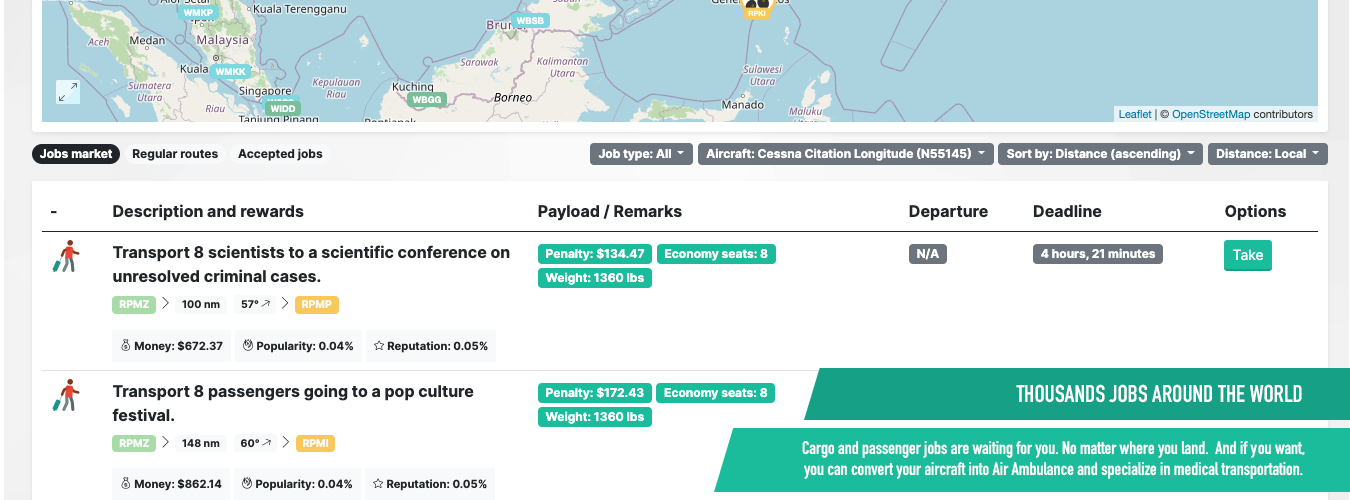Click passenger icon of scientists job

(65, 257)
